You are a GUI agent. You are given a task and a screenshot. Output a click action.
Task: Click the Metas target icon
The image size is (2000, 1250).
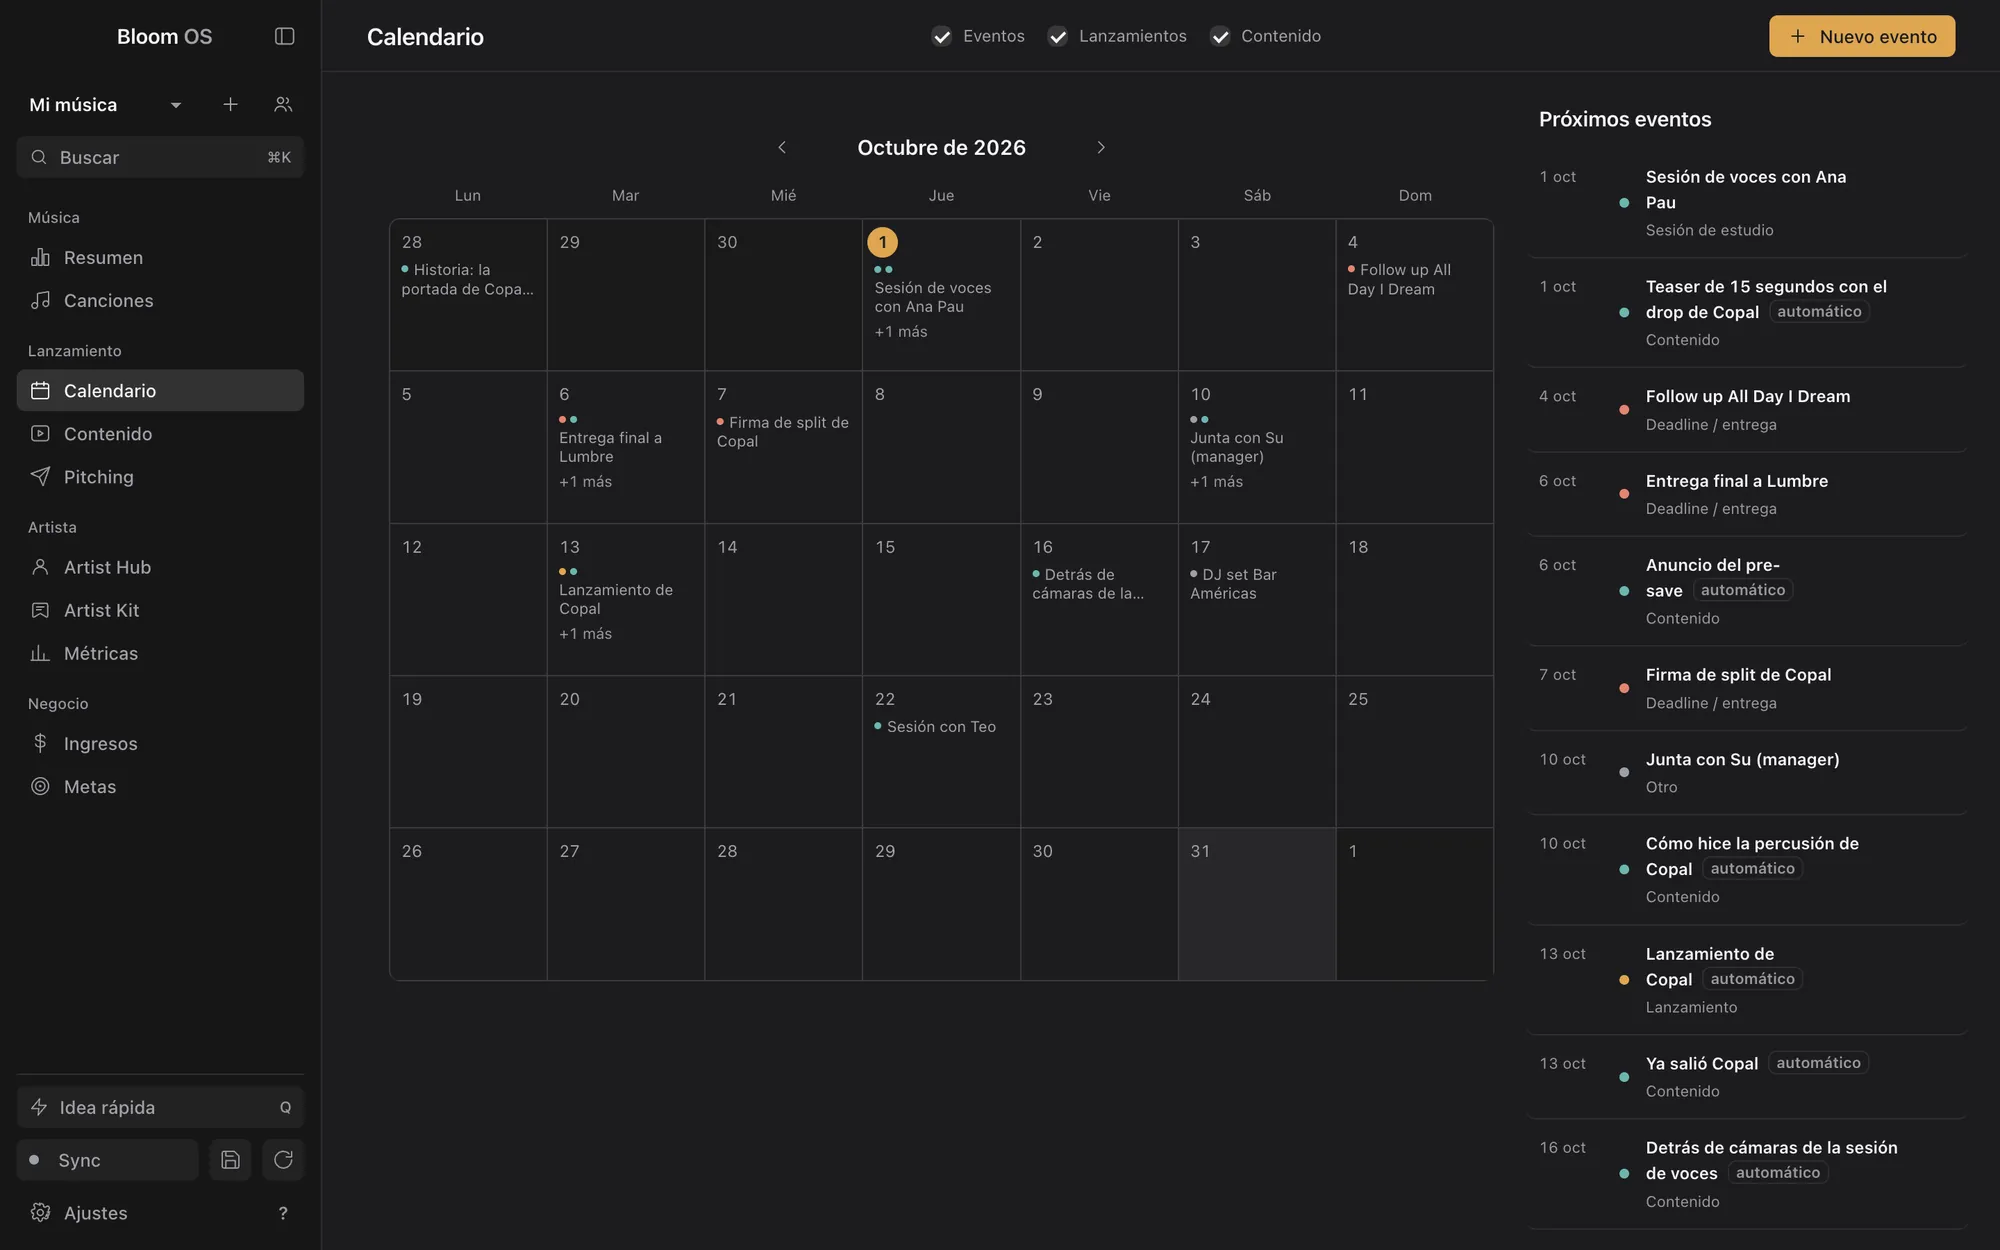[x=40, y=786]
